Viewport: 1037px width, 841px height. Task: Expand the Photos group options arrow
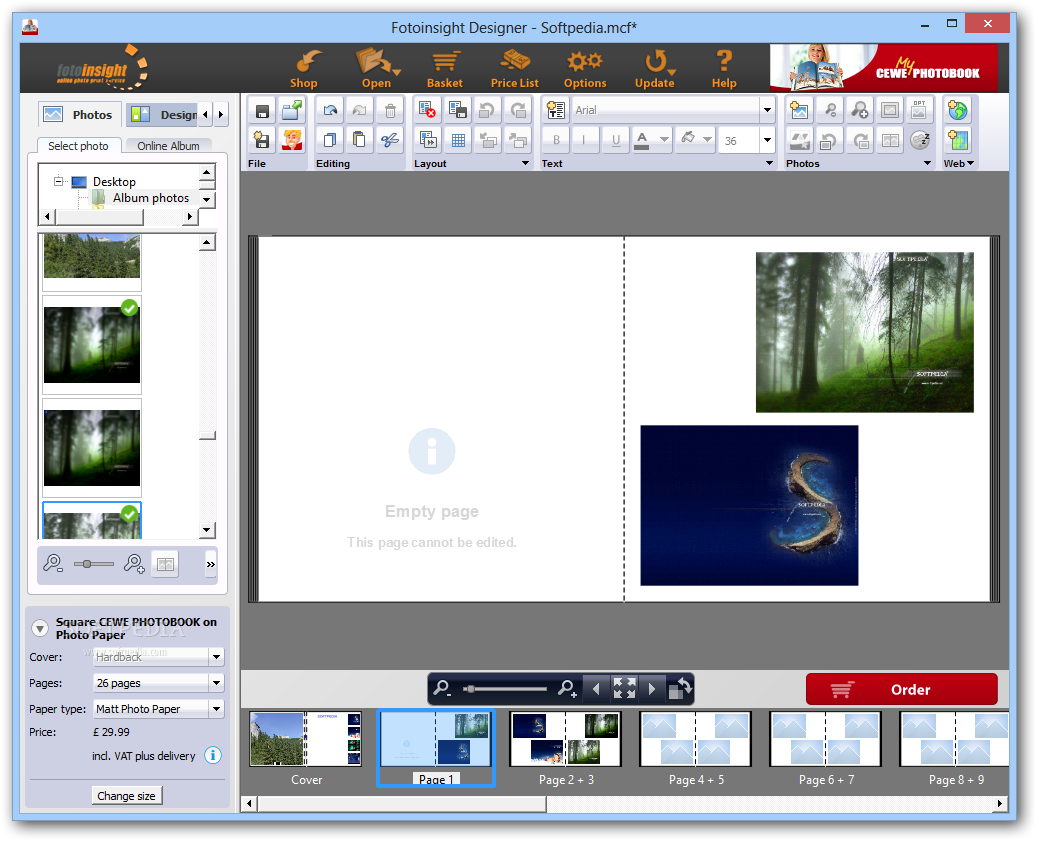(x=927, y=163)
